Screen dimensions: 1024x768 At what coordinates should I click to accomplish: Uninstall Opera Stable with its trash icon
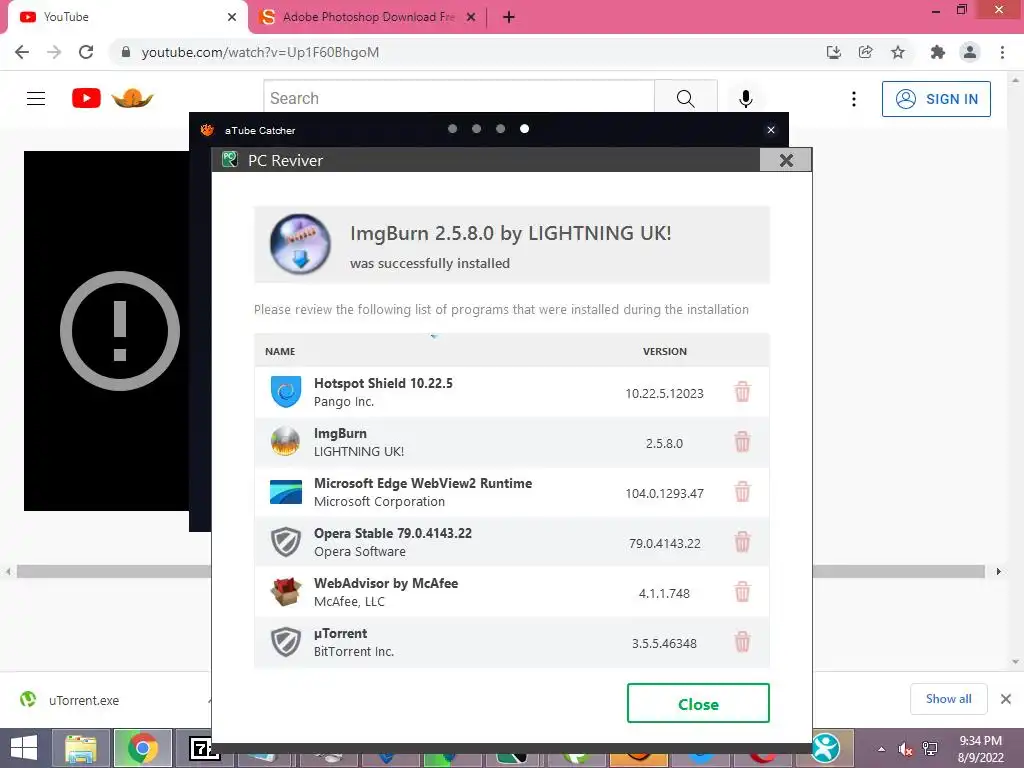742,542
